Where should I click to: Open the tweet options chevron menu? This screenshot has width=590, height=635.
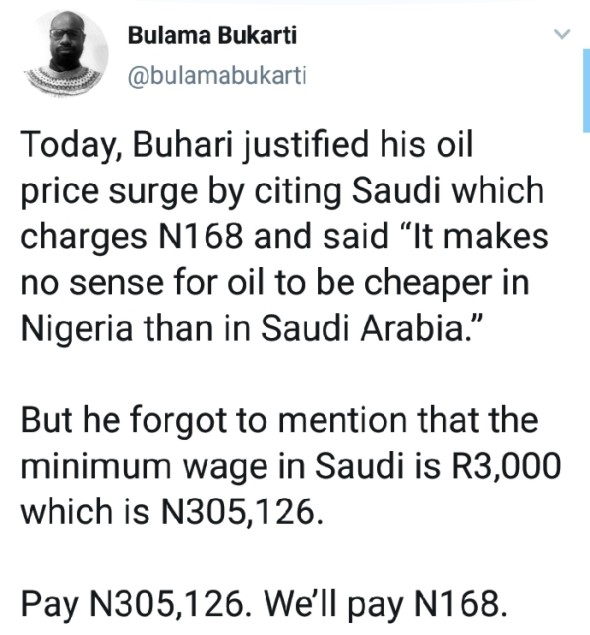pyautogui.click(x=562, y=34)
